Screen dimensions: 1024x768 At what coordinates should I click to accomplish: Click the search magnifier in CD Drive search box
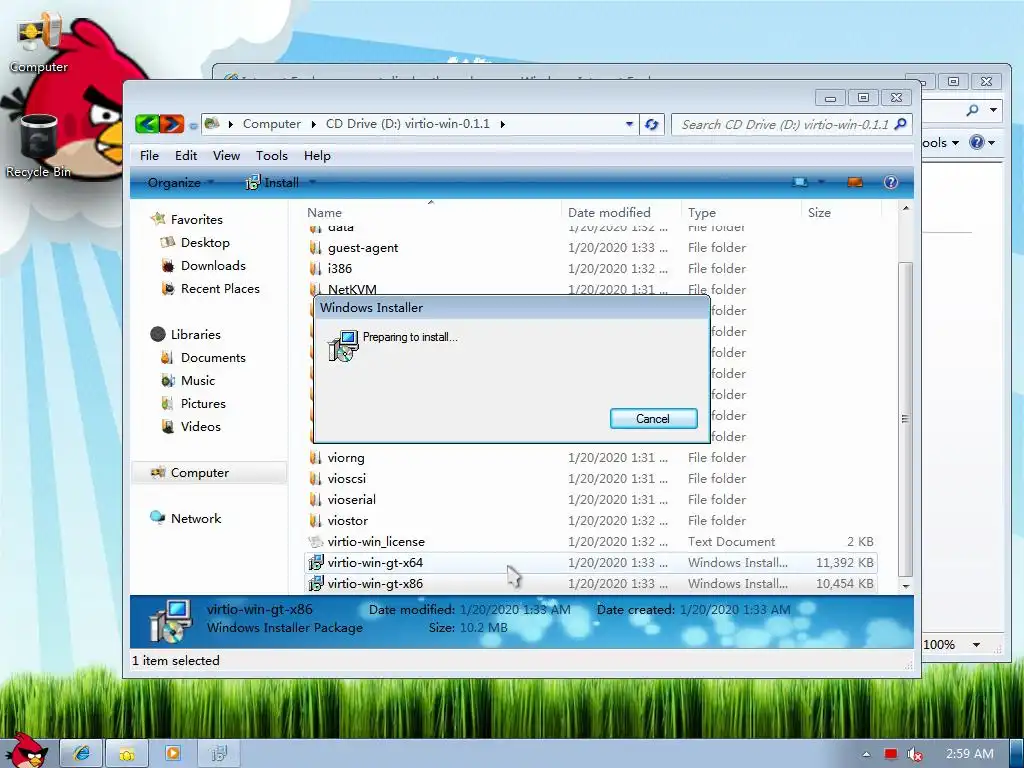pyautogui.click(x=901, y=124)
